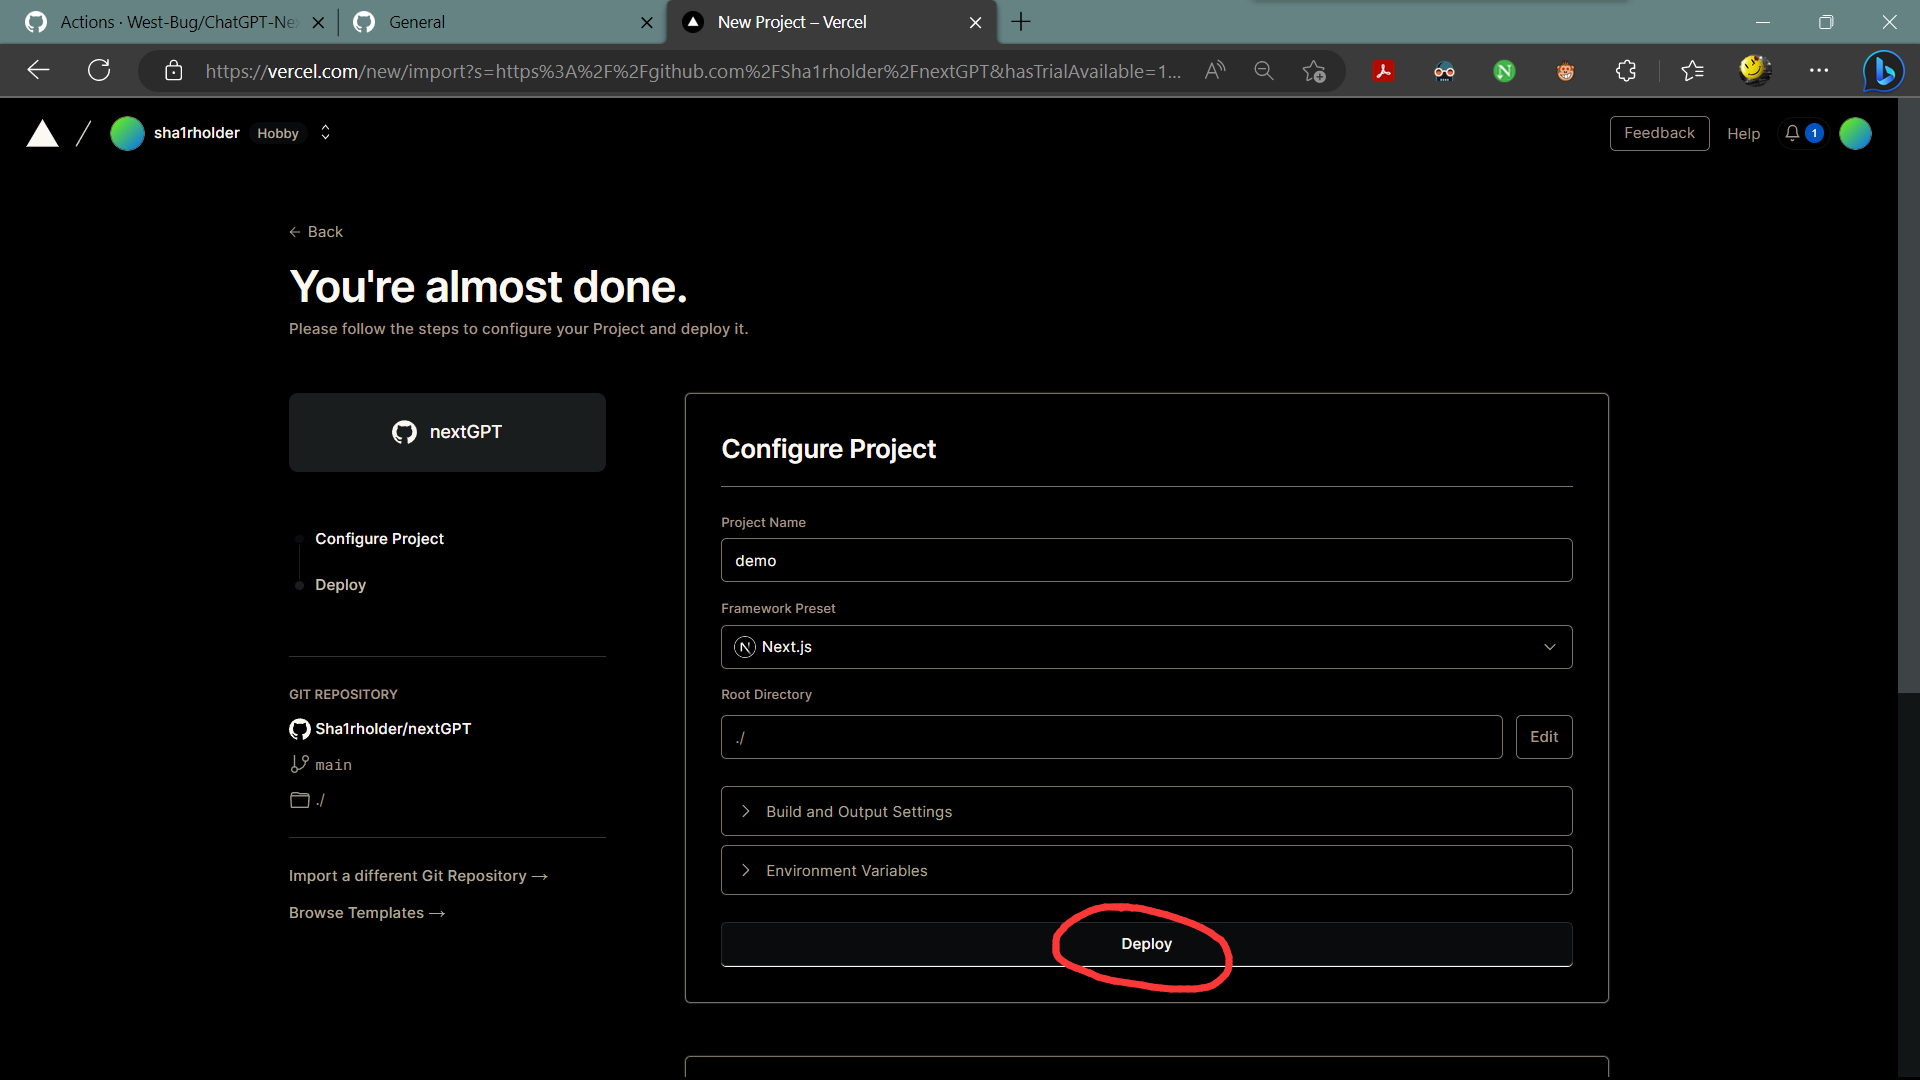
Task: Click the Deploy button
Action: click(x=1146, y=944)
